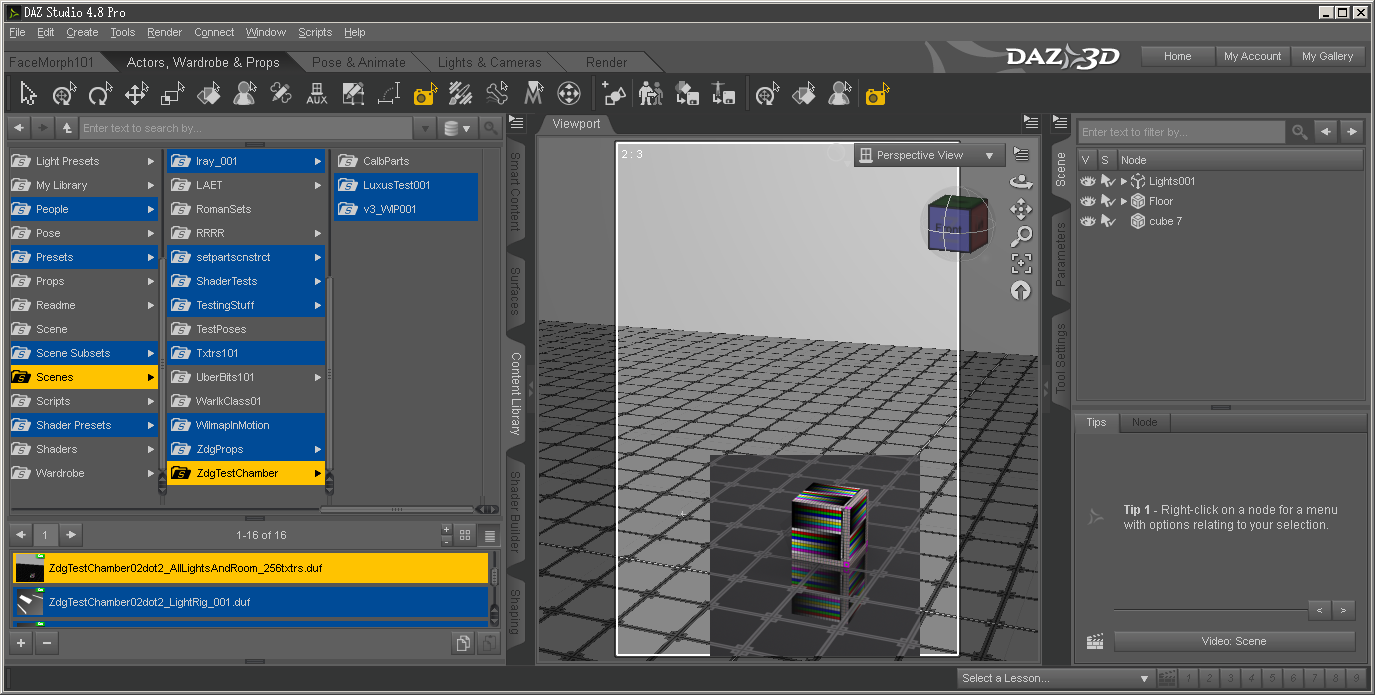The image size is (1375, 695).
Task: Toggle visibility of cube 7
Action: pyautogui.click(x=1088, y=221)
